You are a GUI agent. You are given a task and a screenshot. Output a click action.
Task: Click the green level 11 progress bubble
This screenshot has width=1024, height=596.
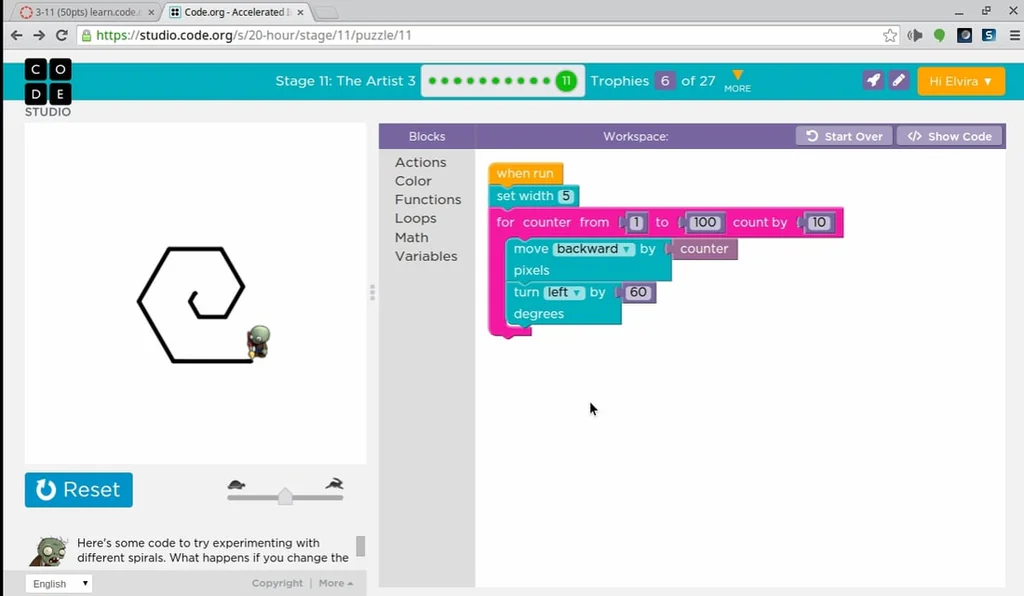pyautogui.click(x=566, y=81)
